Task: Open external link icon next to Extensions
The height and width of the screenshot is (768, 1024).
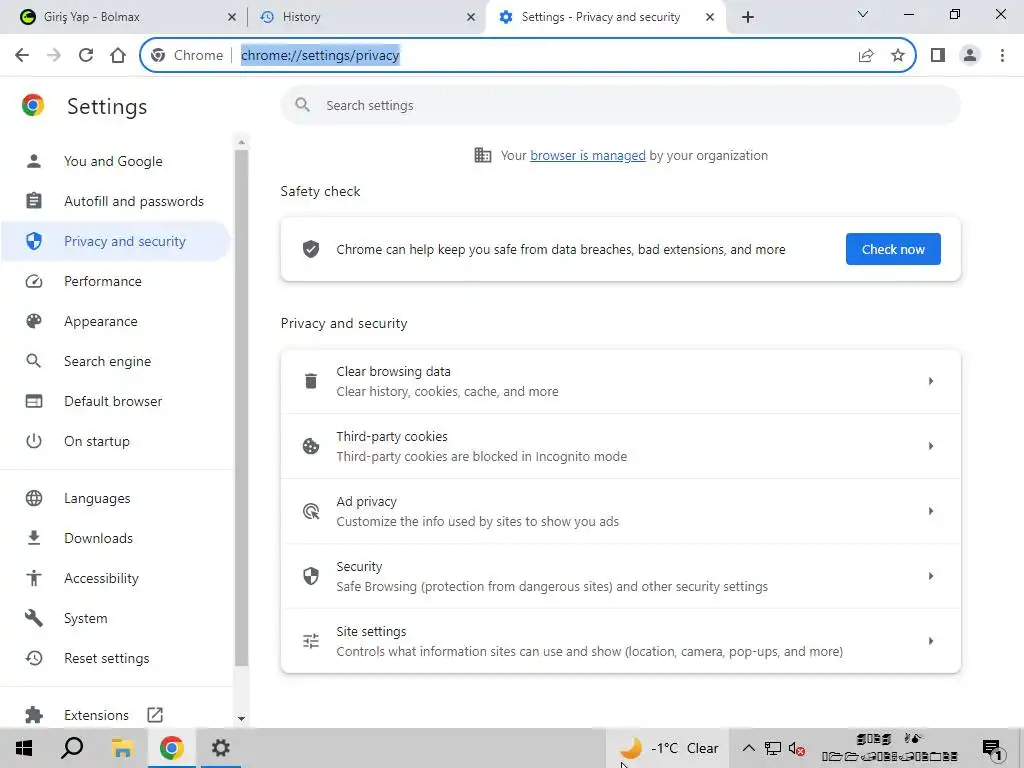Action: tap(155, 714)
